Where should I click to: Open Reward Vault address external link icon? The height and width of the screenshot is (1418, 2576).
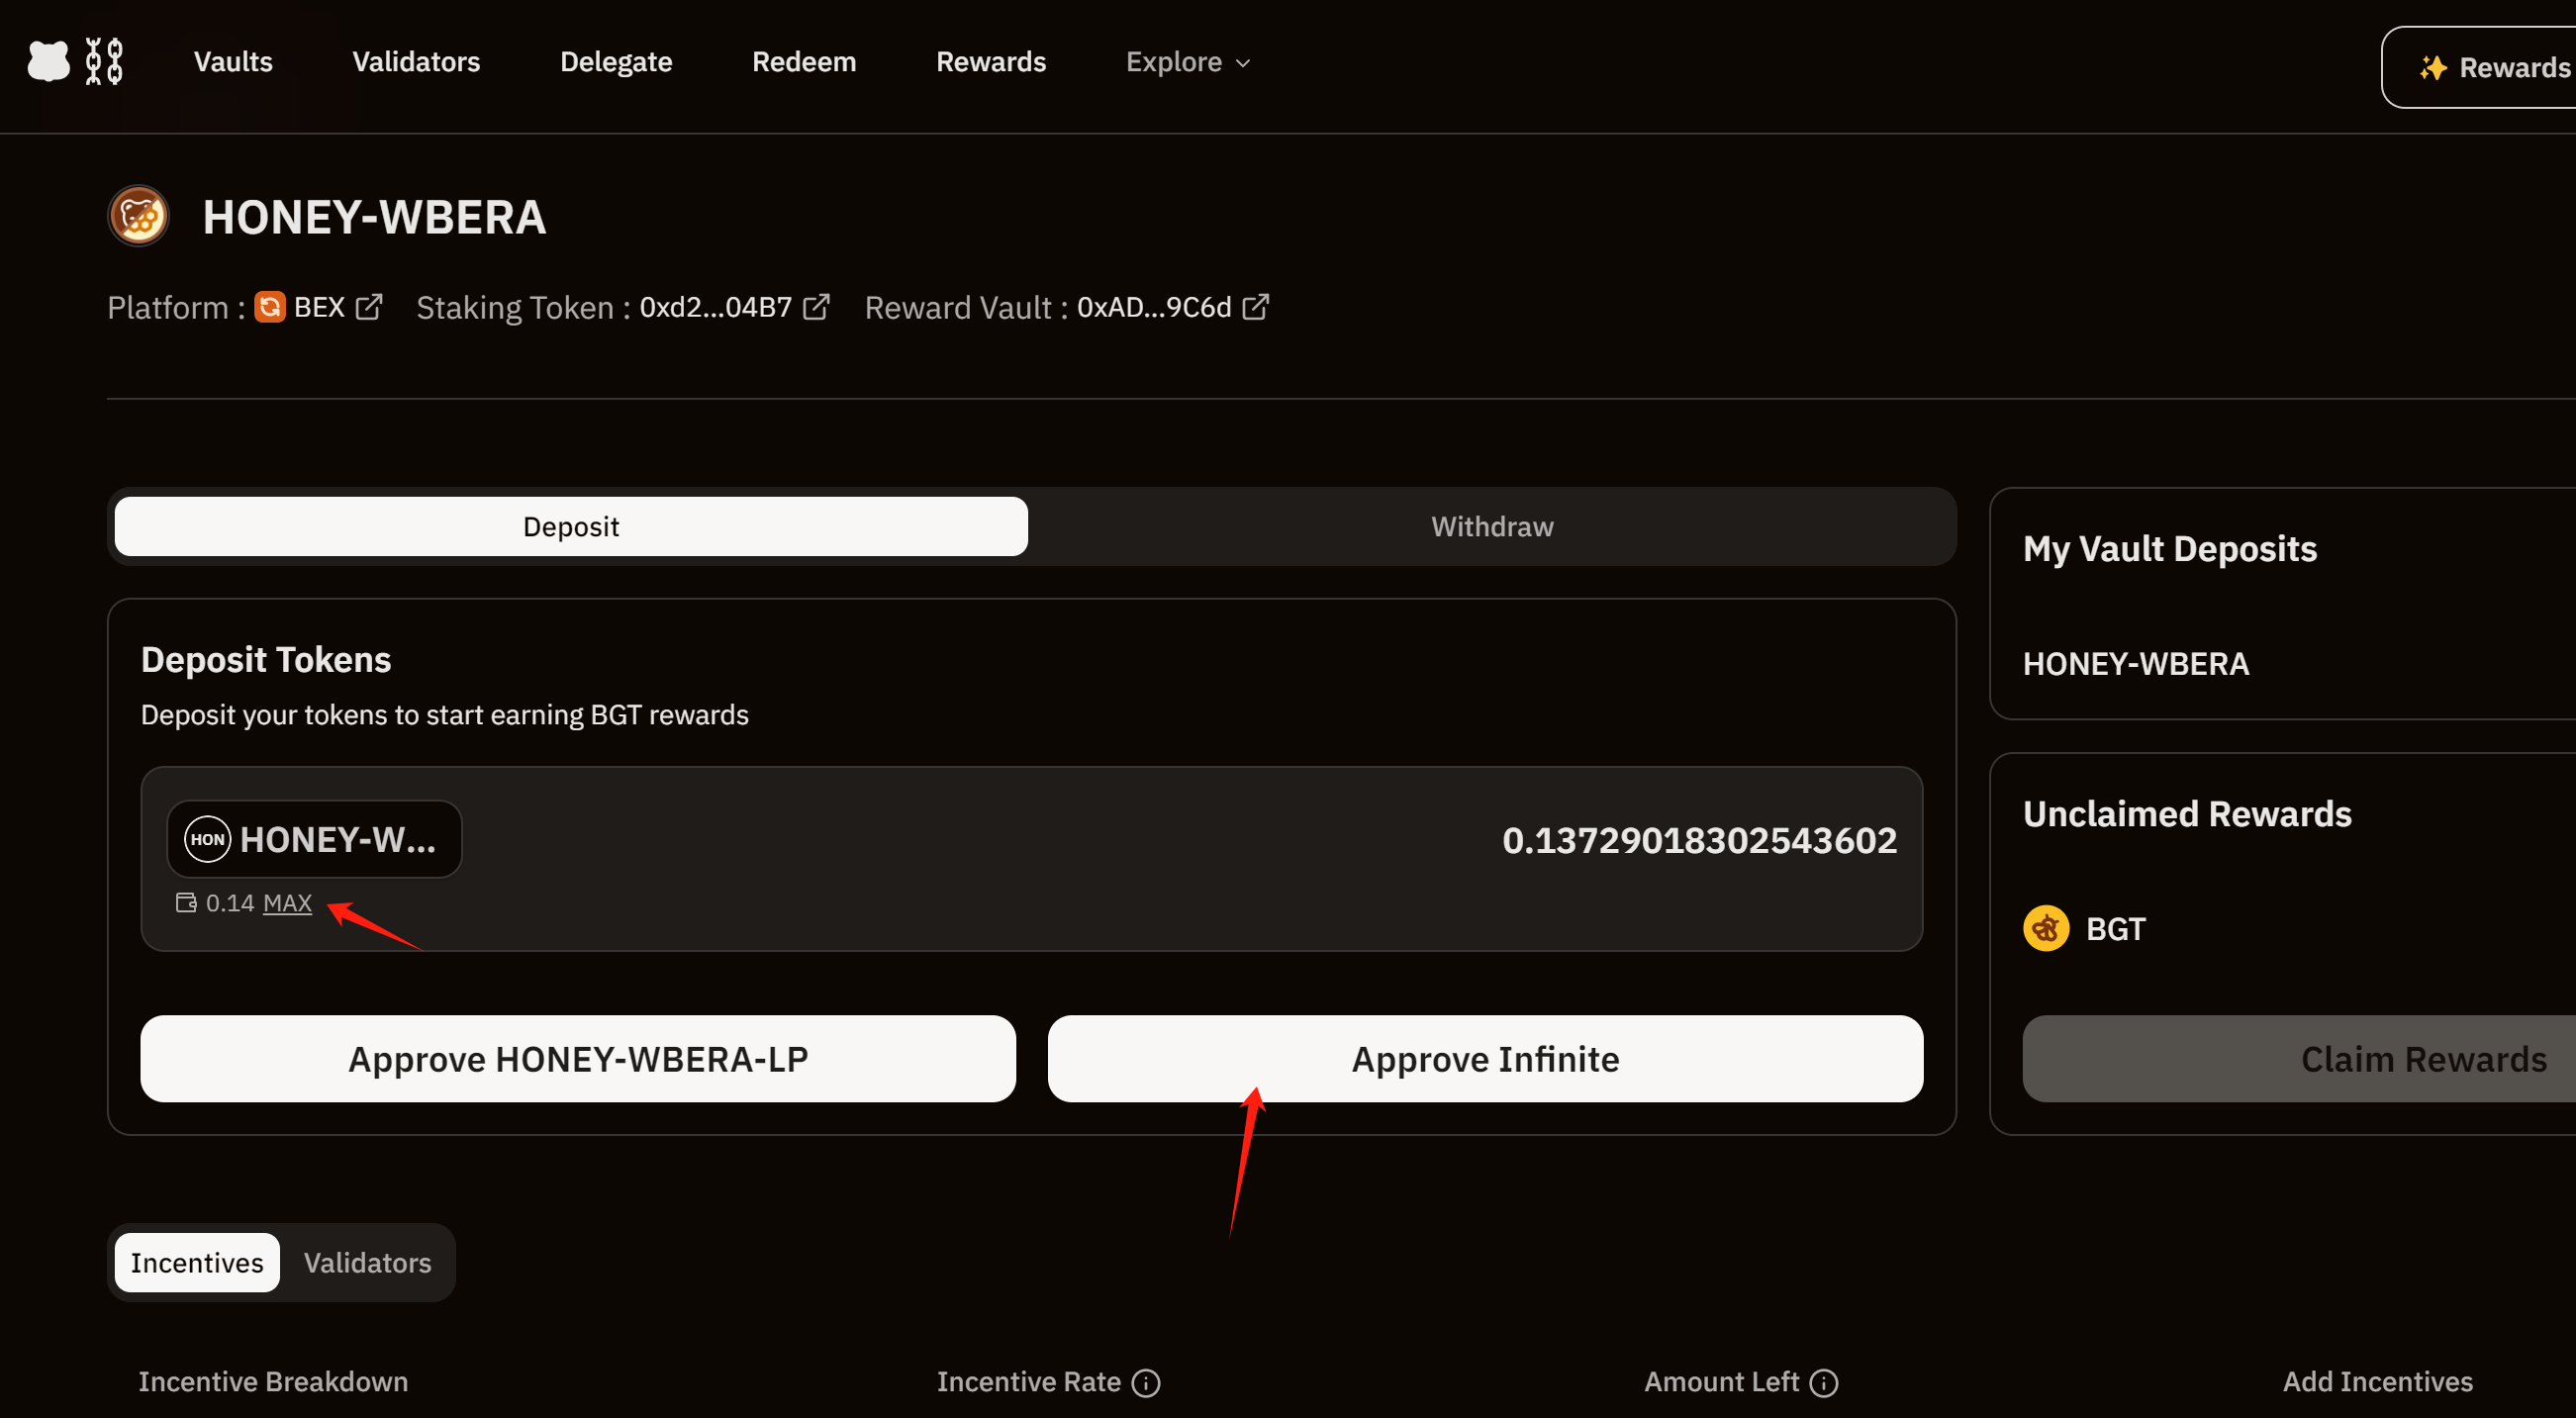coord(1255,307)
